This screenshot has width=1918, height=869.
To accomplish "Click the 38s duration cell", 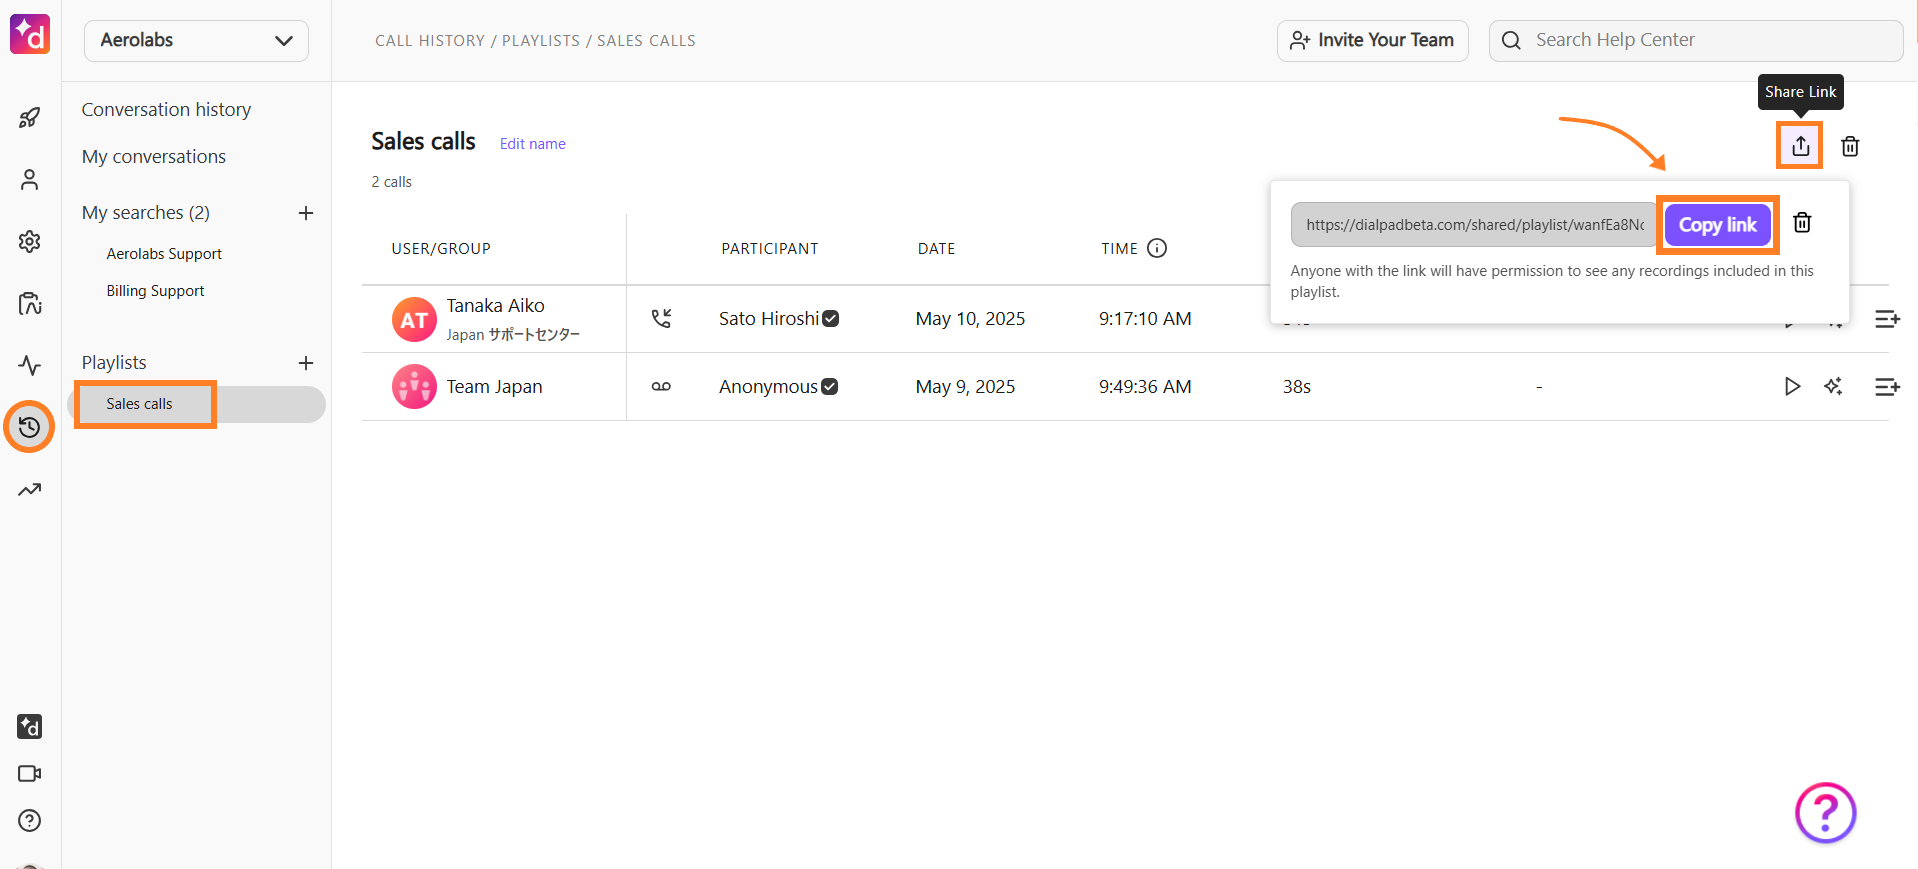I will coord(1297,387).
